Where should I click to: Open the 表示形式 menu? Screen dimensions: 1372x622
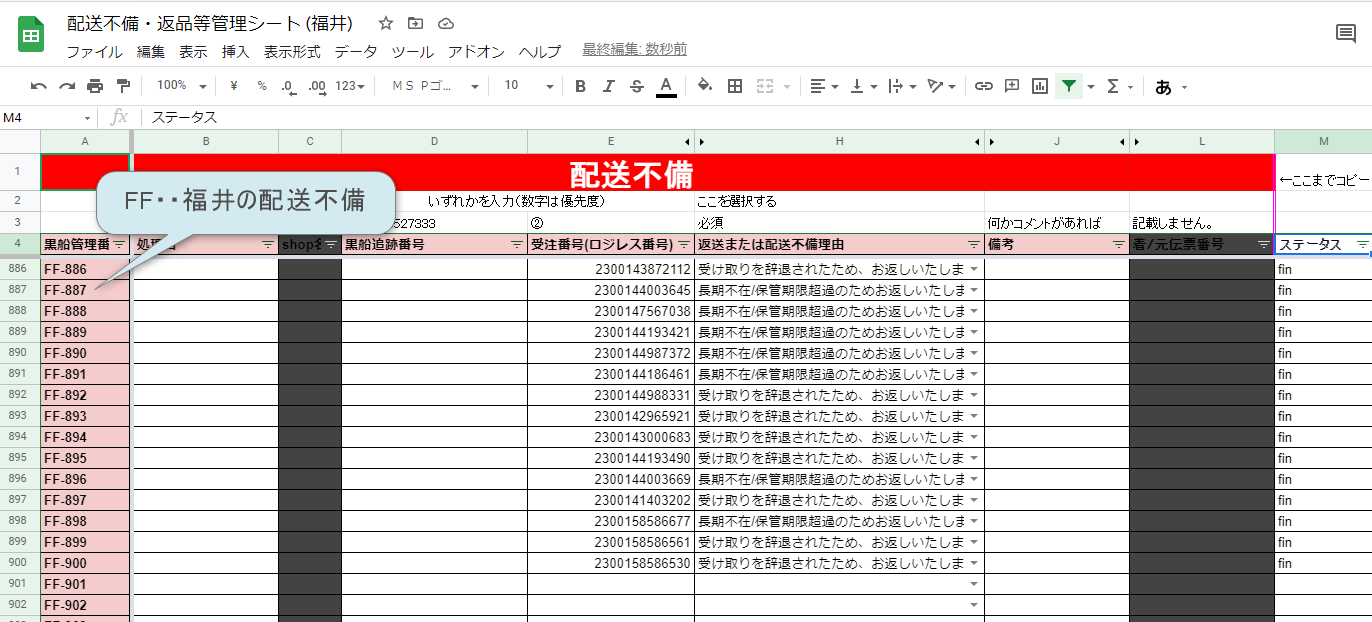[292, 52]
